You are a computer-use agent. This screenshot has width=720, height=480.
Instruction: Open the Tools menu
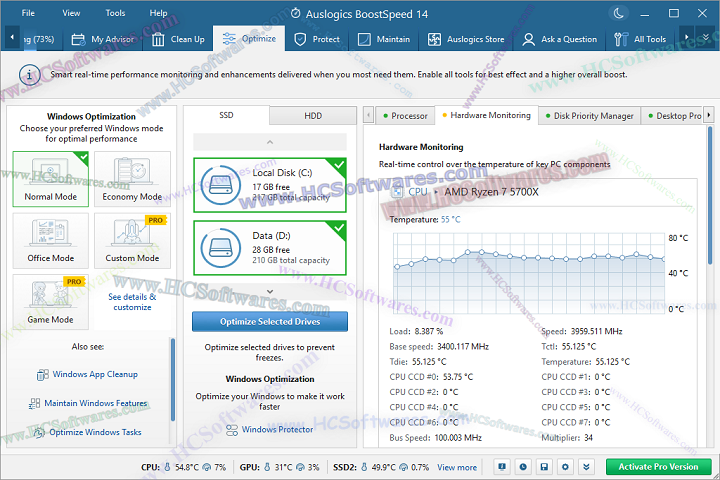[x=115, y=13]
